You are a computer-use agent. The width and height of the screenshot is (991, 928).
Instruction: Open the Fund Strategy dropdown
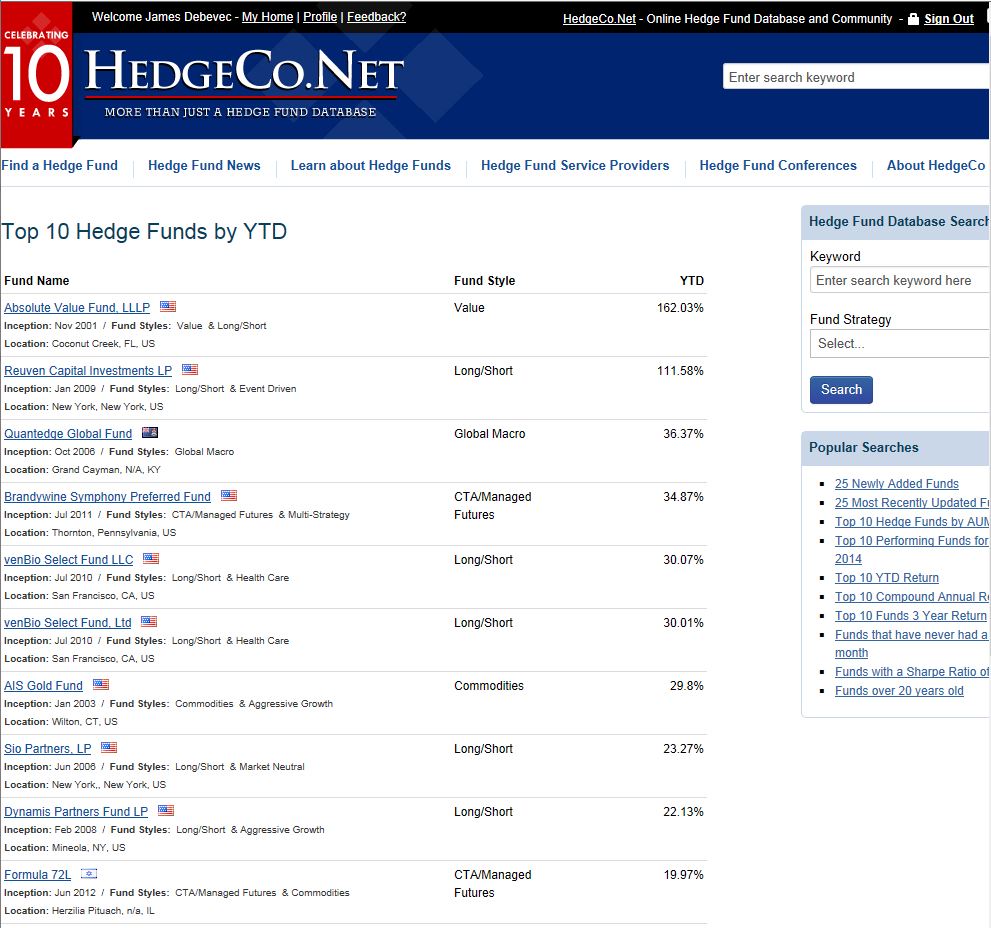click(900, 344)
